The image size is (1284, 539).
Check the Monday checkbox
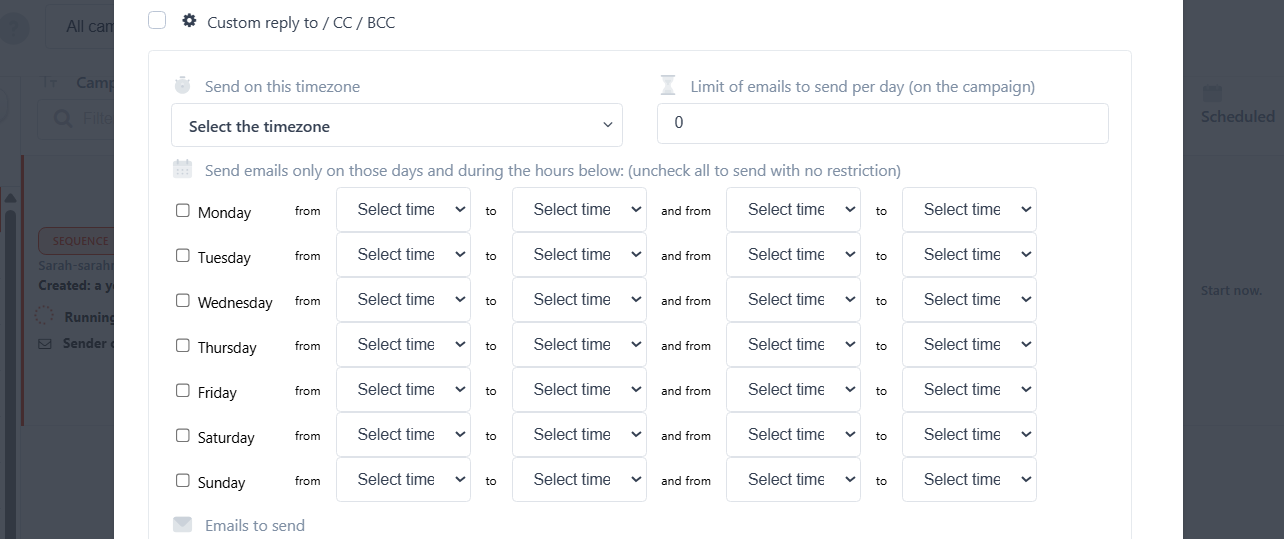[183, 211]
